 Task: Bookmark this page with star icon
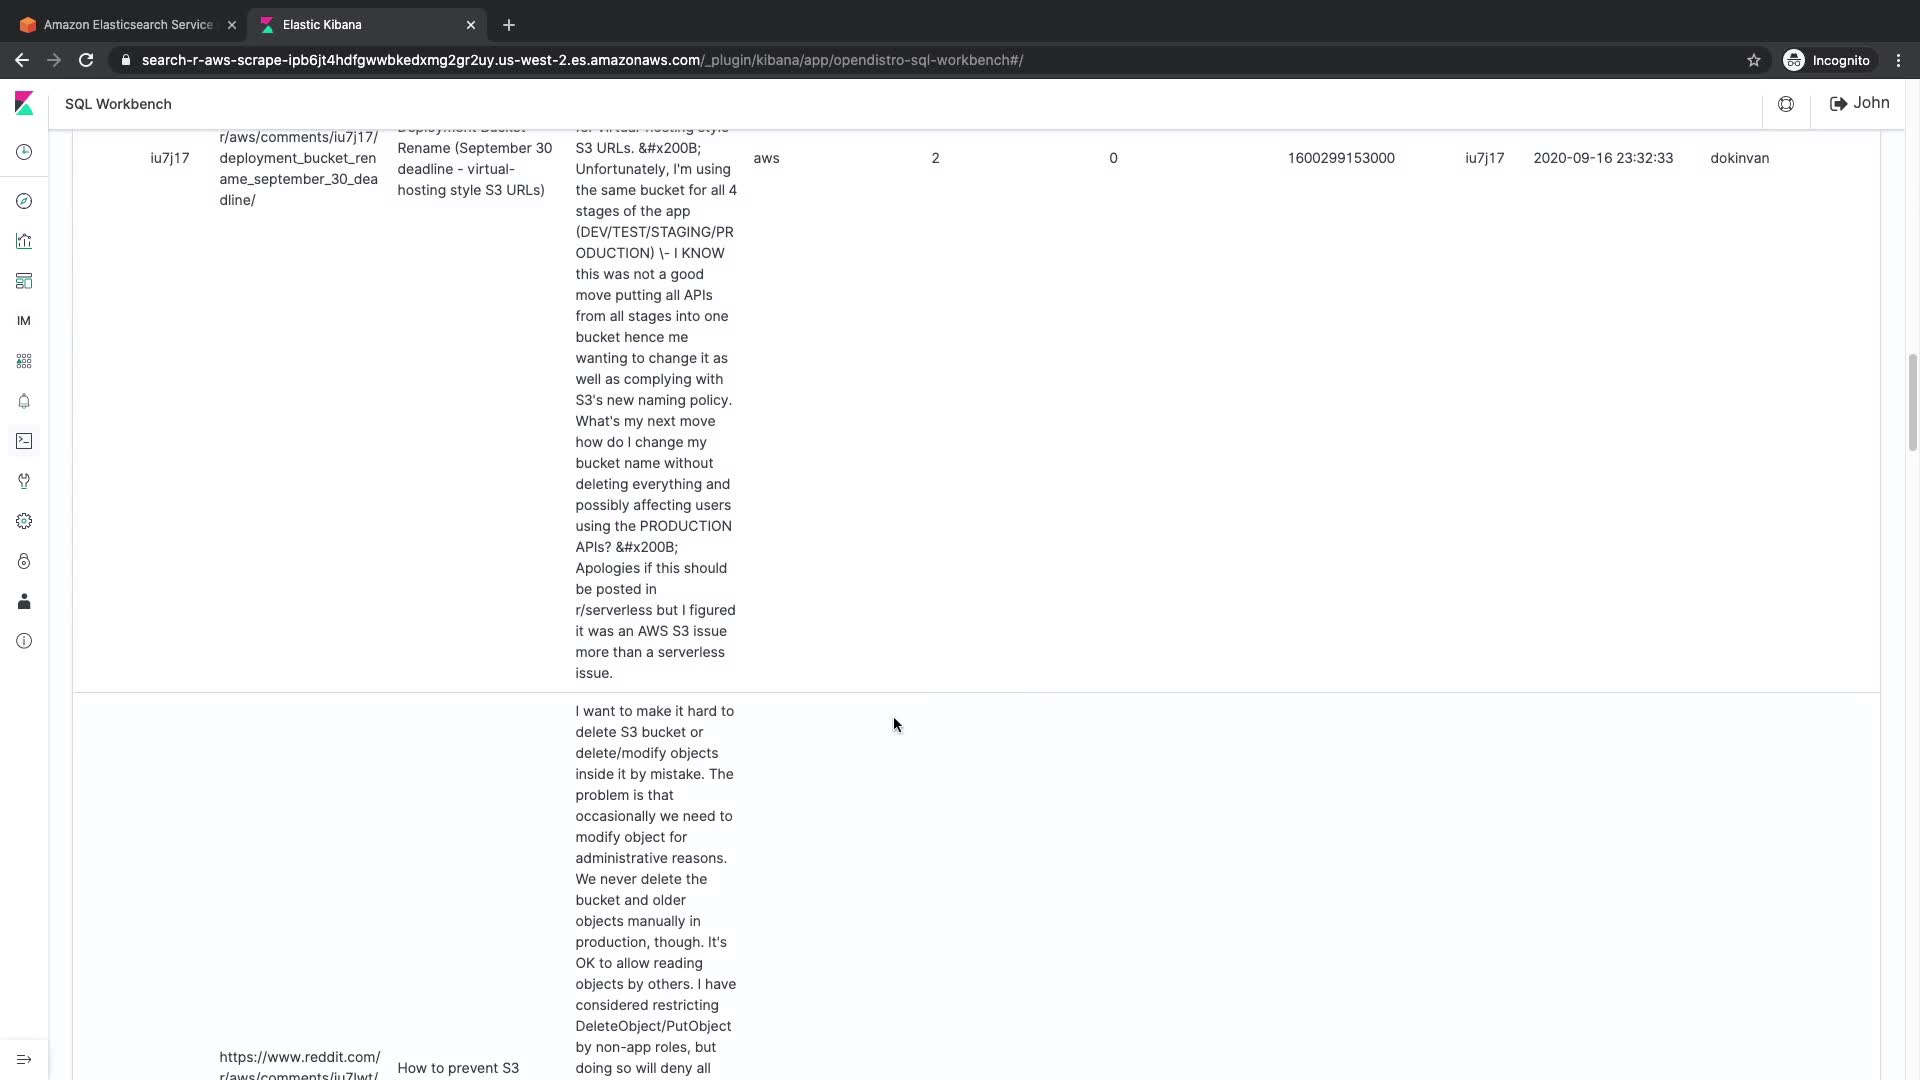1753,60
